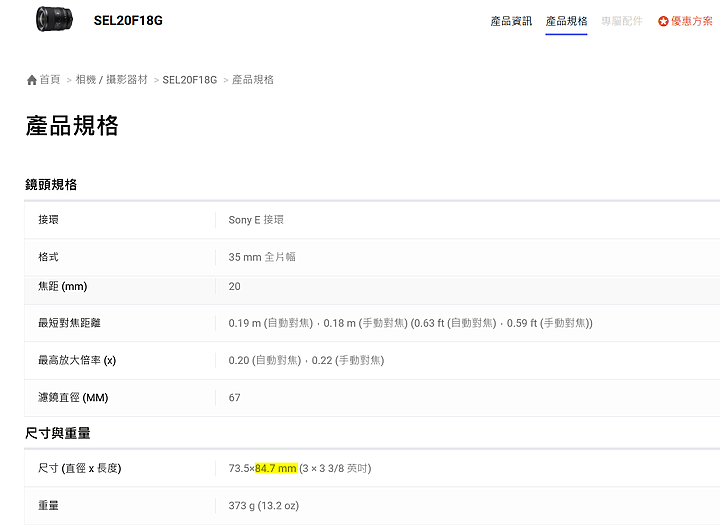Select the 產品規格 tab

tap(566, 21)
